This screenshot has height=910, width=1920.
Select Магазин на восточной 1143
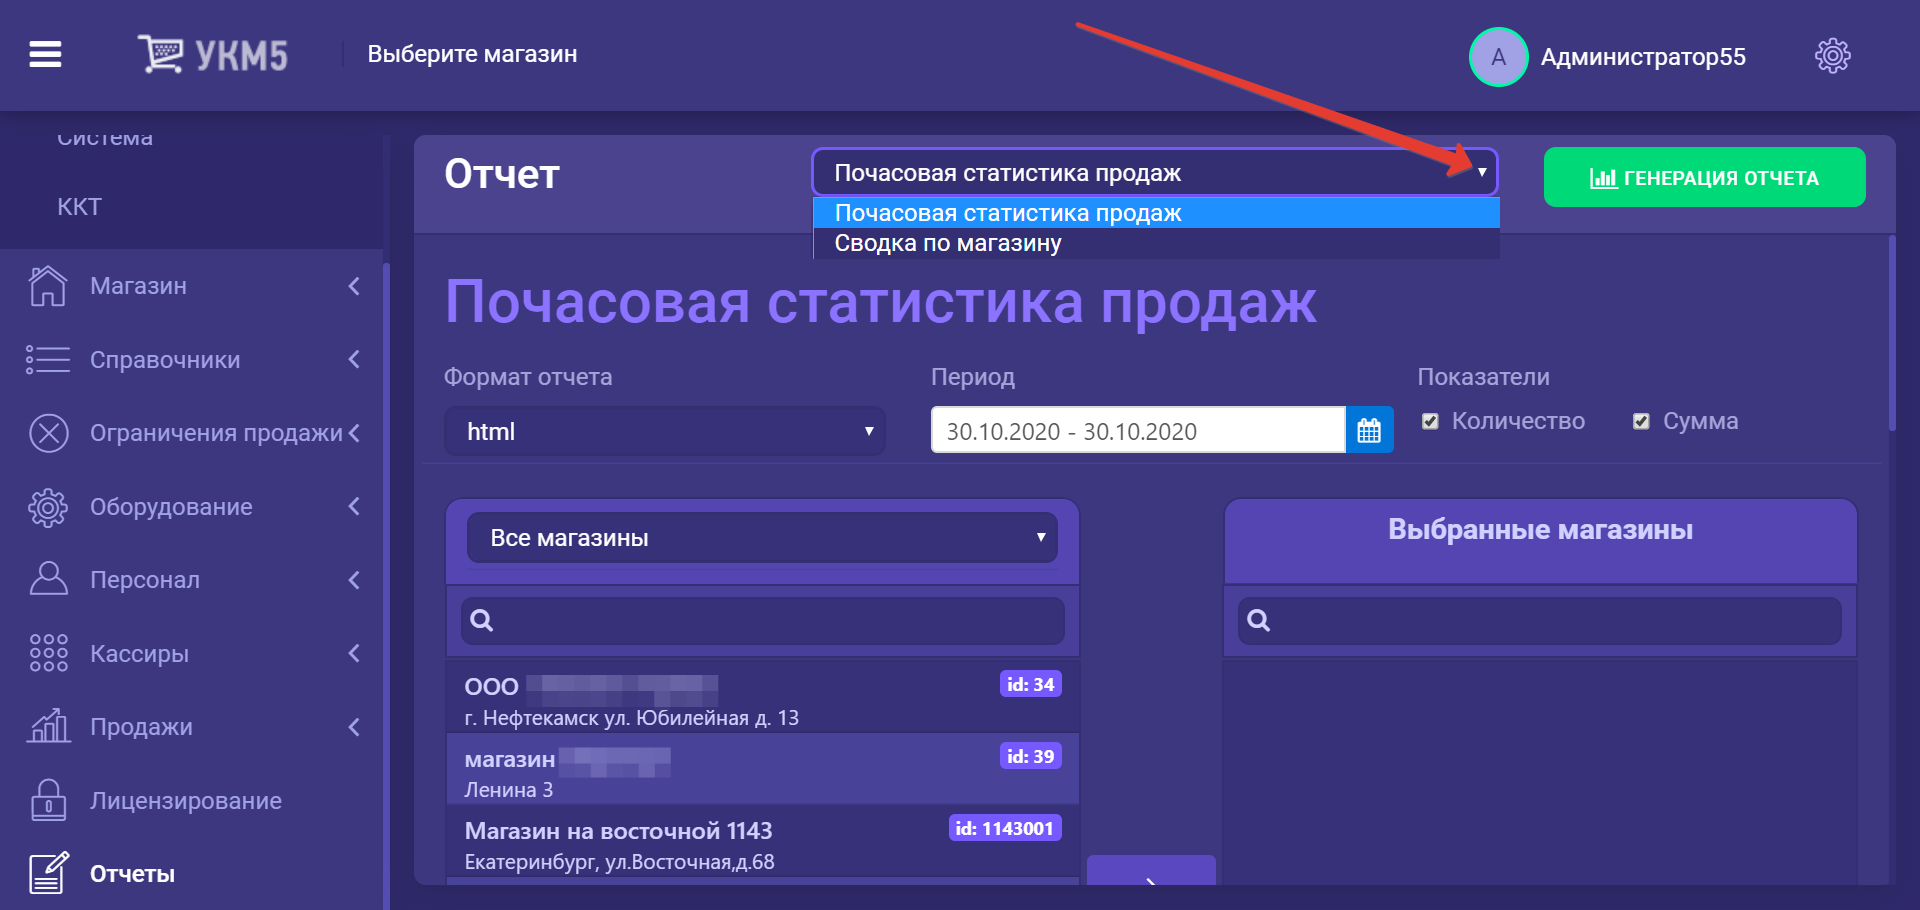coord(762,843)
